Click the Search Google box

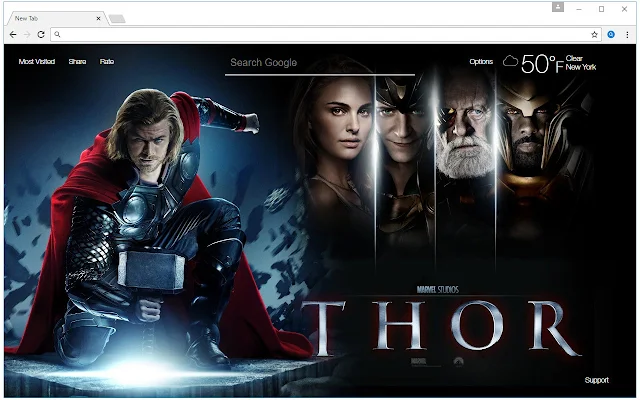point(320,63)
